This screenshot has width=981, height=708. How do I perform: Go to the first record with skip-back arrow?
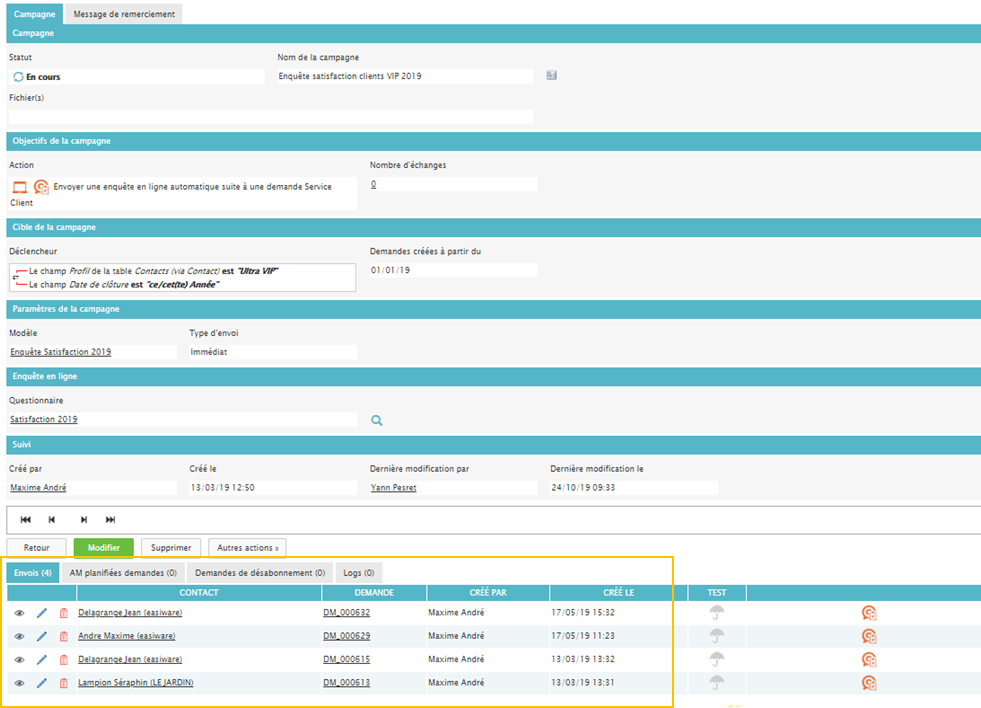26,520
